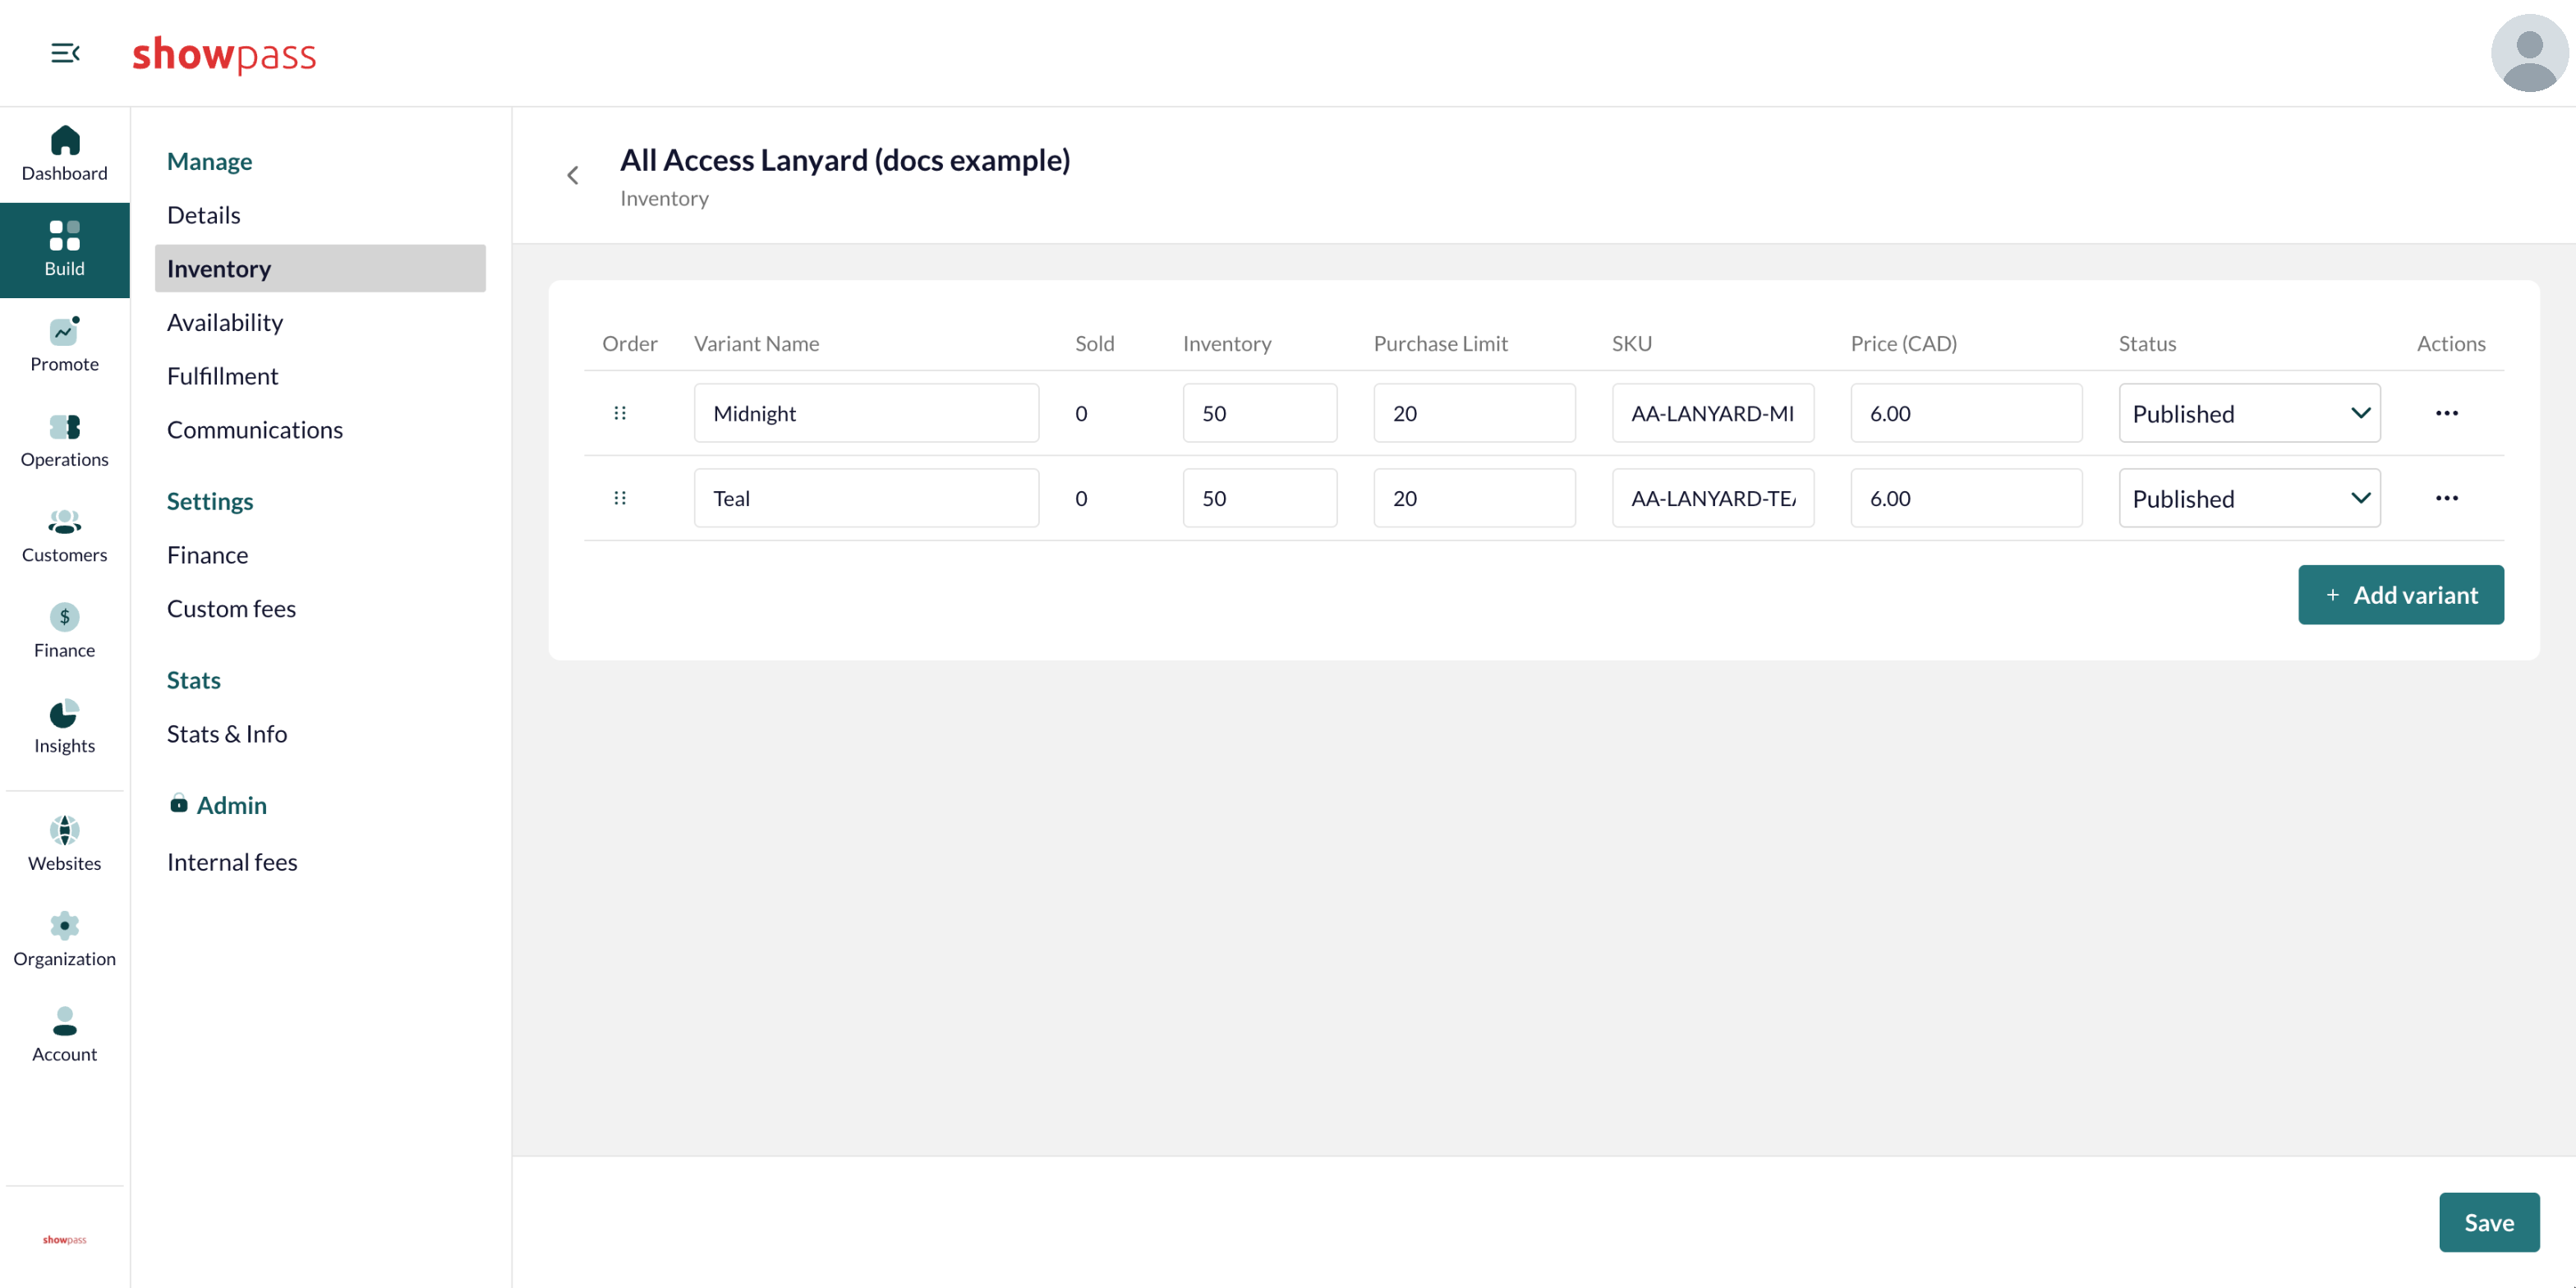This screenshot has width=2576, height=1288.
Task: Click the Save button
Action: tap(2489, 1222)
